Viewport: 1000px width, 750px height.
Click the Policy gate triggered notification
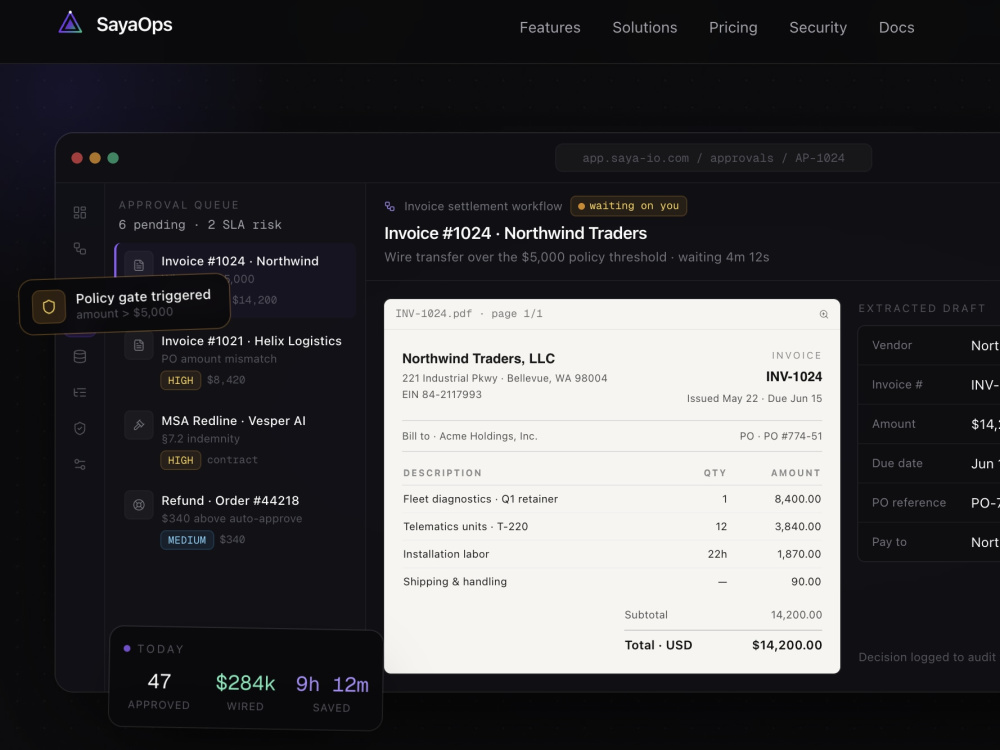click(x=124, y=305)
